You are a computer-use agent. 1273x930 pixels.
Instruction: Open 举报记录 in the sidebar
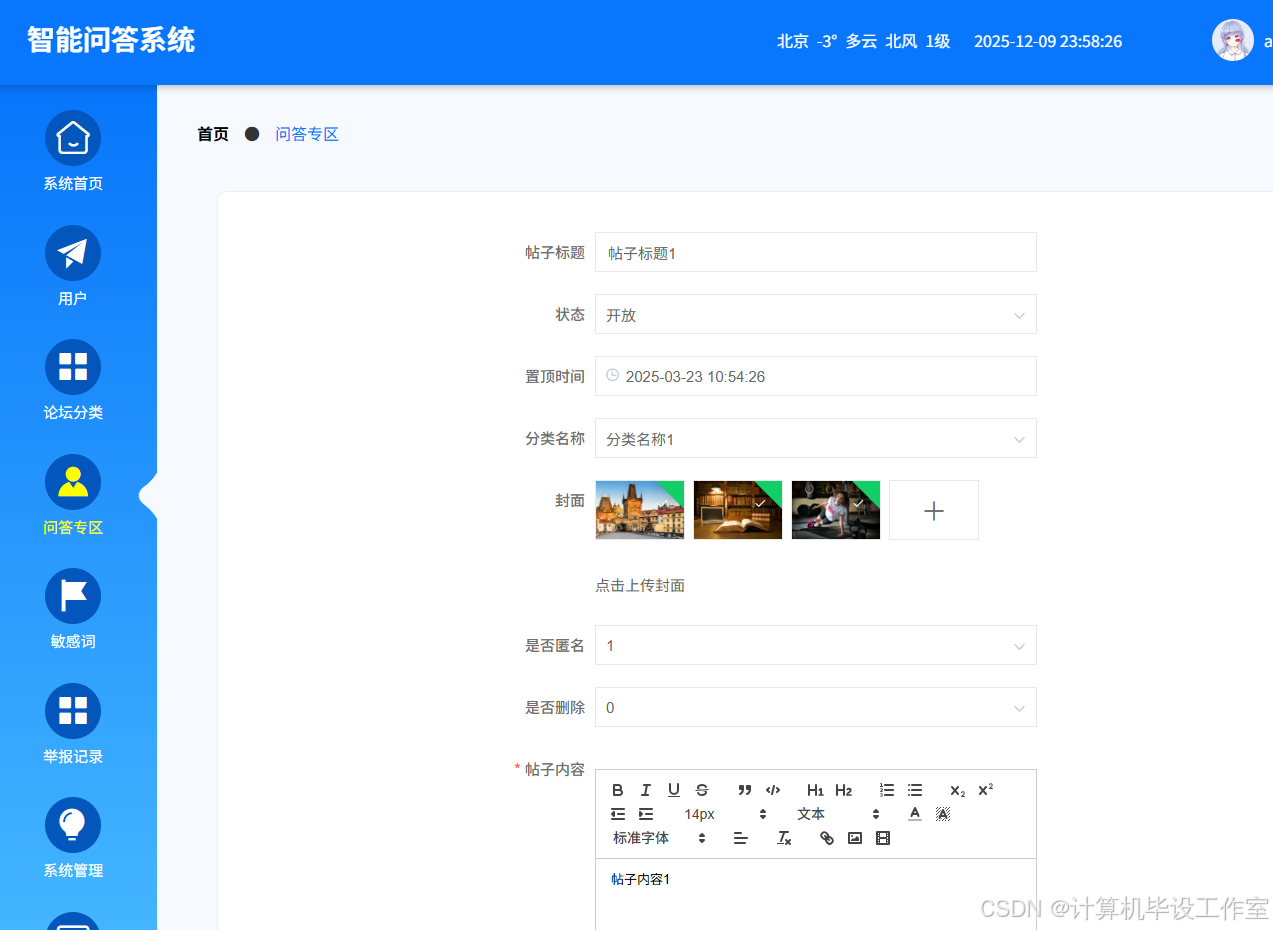(73, 724)
